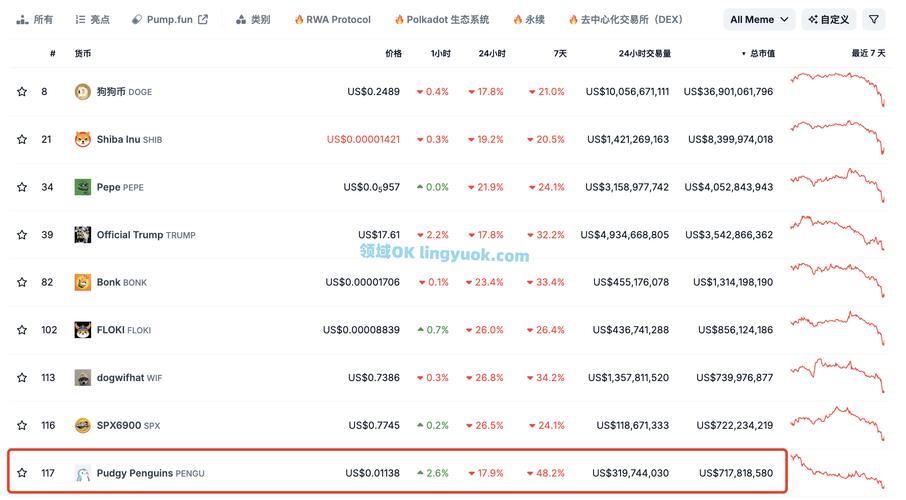Open the dogwifhat WIF coin page
The image size is (906, 500).
pos(129,377)
